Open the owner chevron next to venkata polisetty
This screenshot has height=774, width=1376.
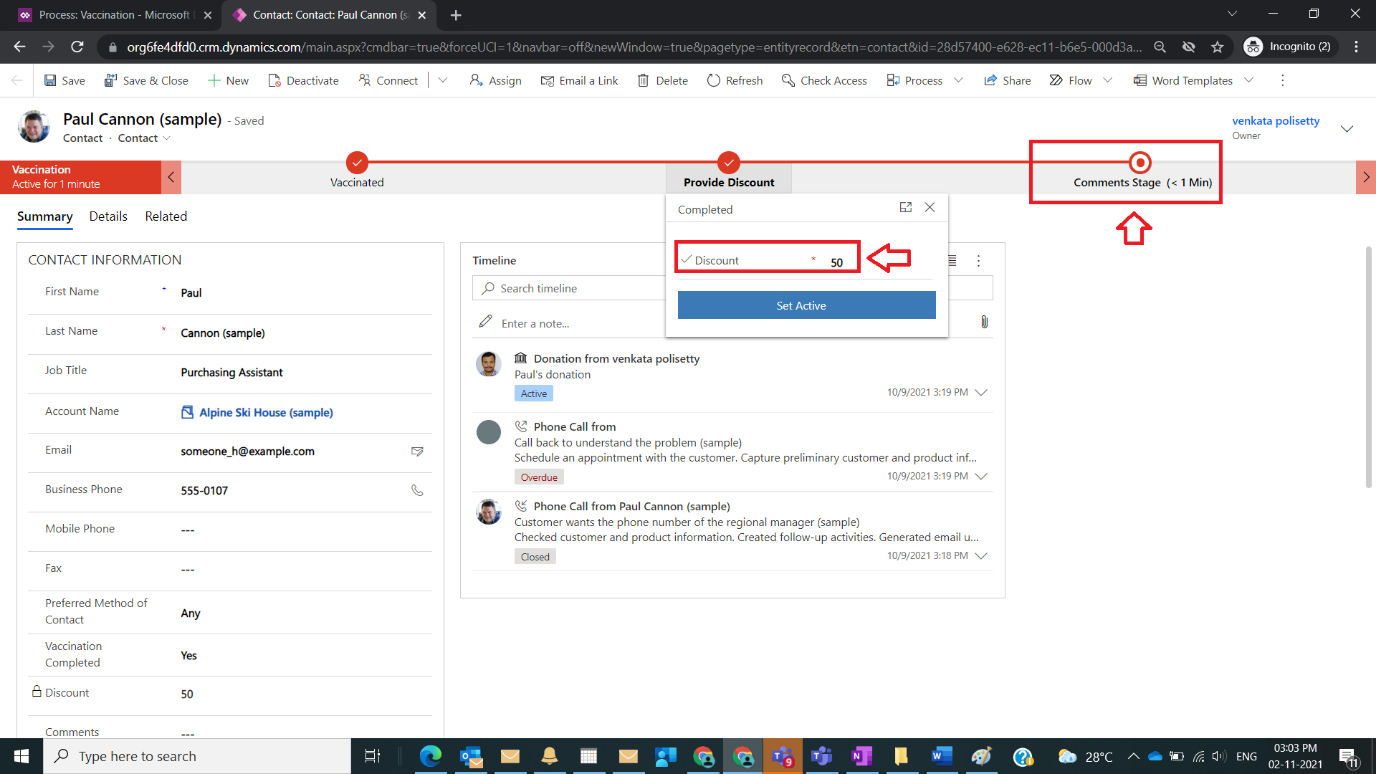click(x=1347, y=128)
